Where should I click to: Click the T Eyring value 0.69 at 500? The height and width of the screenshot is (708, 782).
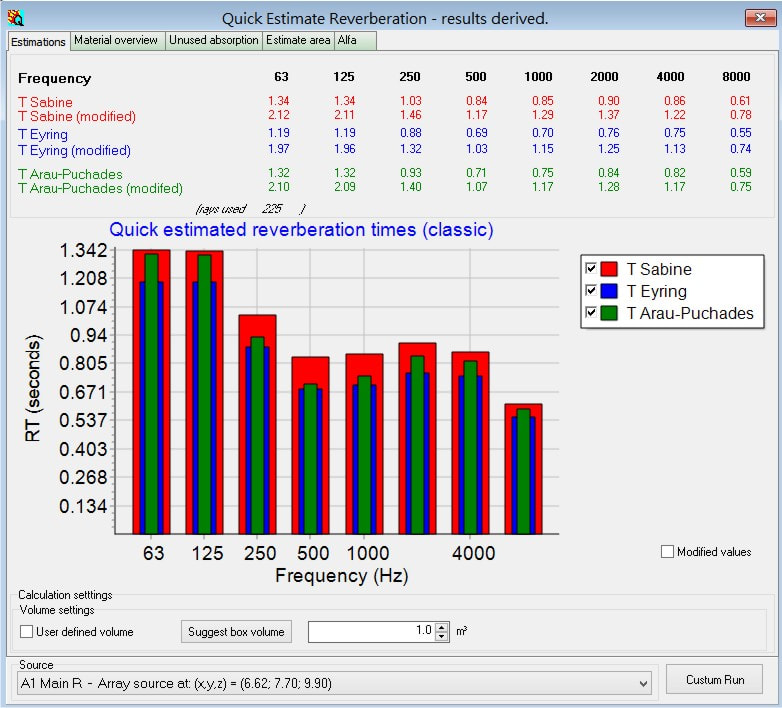(x=477, y=133)
